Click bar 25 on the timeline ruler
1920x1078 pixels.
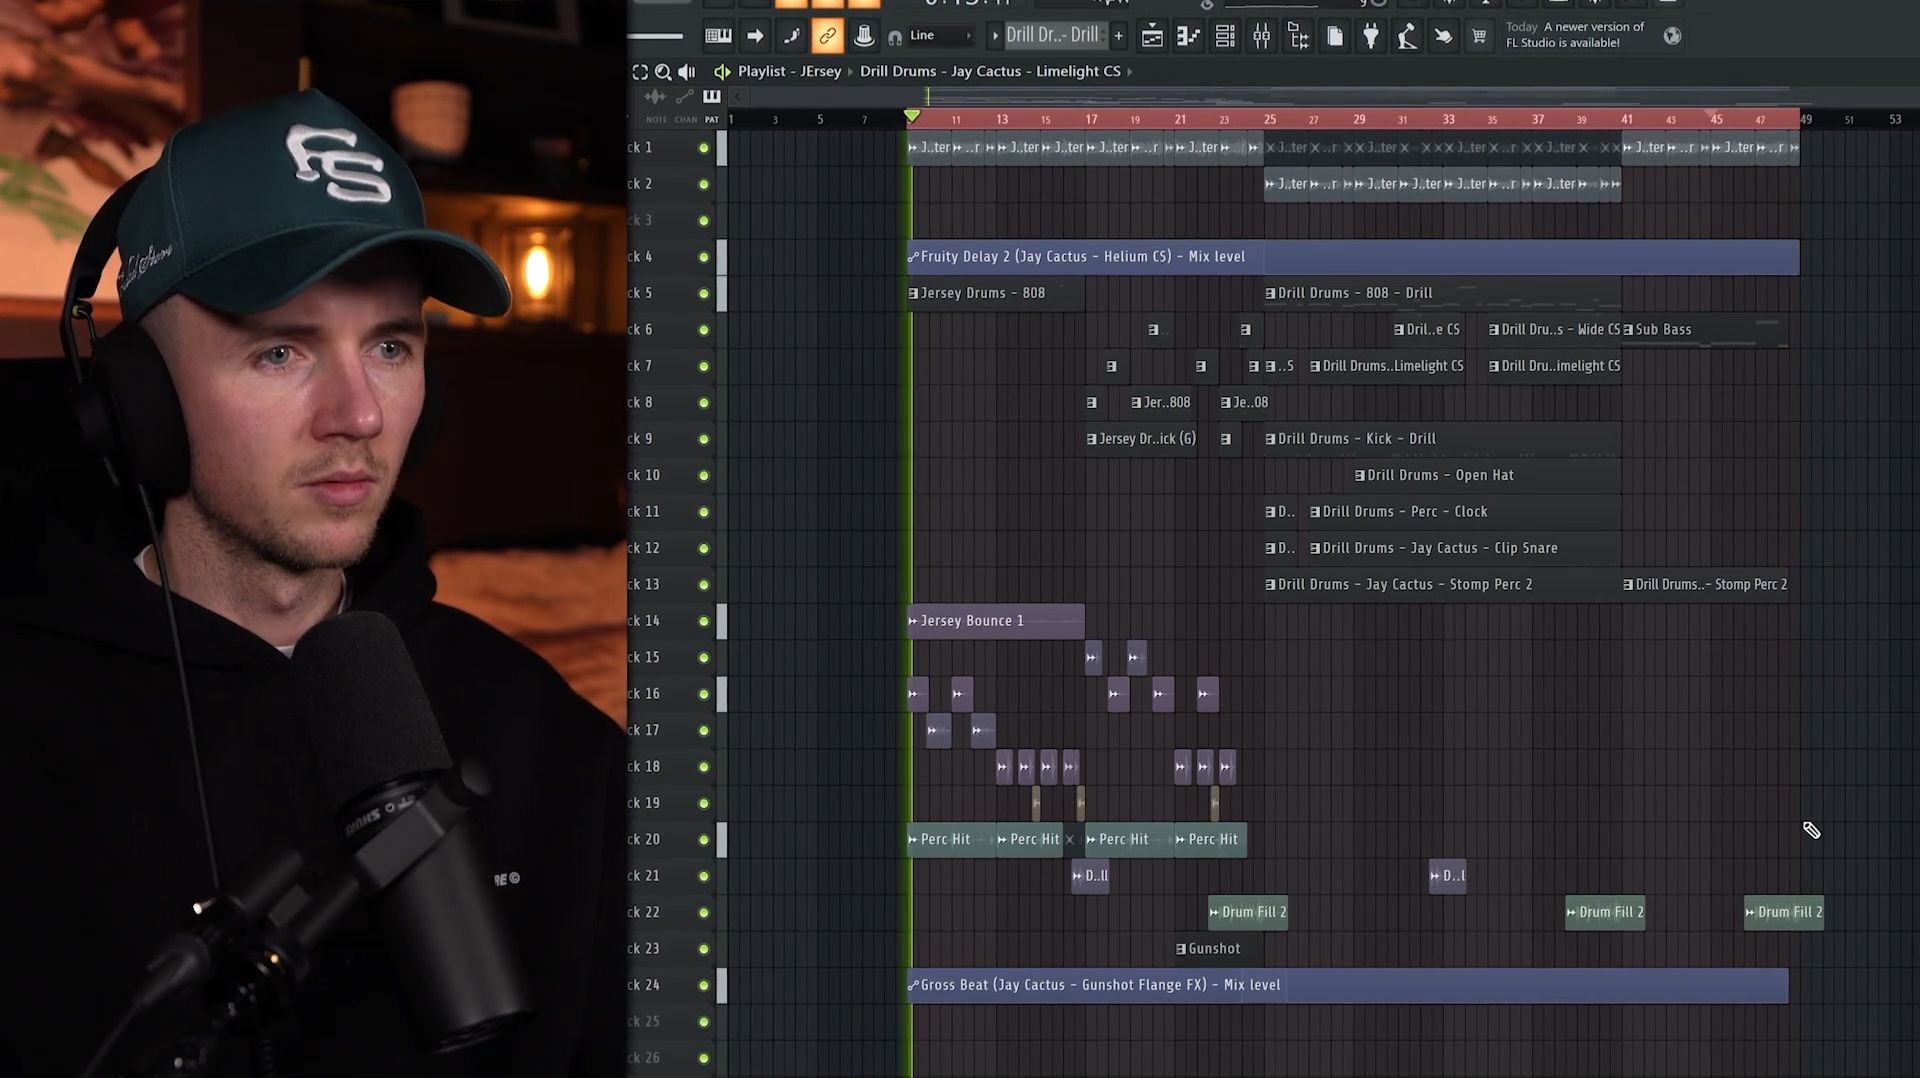[x=1269, y=119]
